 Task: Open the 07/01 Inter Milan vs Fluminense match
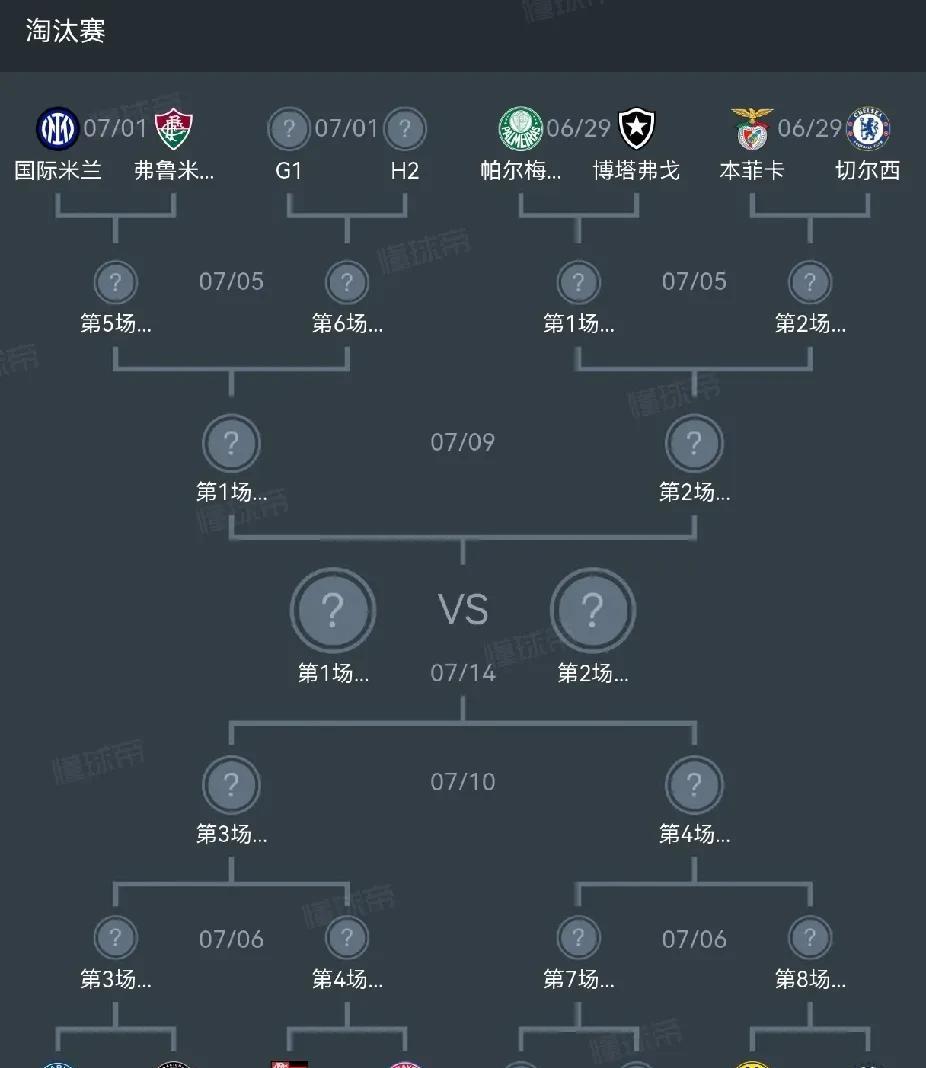click(115, 128)
